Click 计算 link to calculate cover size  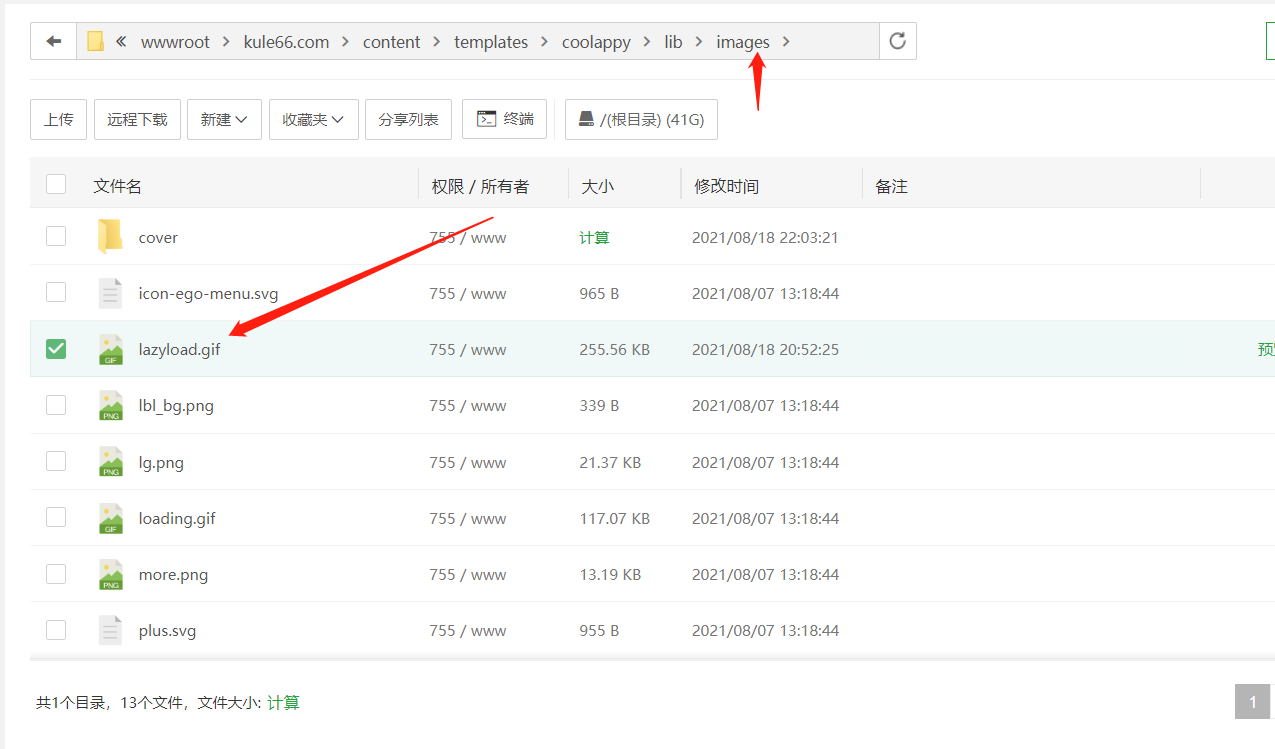(x=594, y=238)
